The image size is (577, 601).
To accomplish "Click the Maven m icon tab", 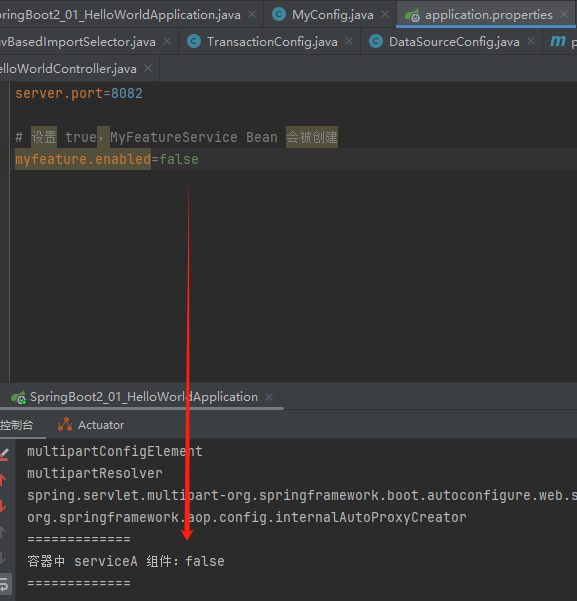I will point(558,41).
